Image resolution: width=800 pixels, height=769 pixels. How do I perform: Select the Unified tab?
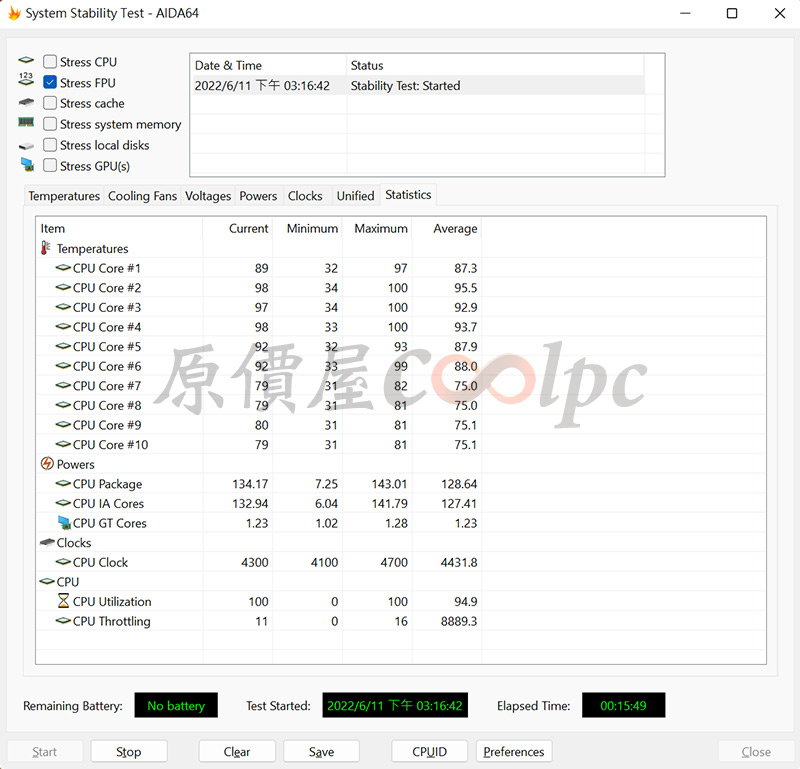pos(355,196)
